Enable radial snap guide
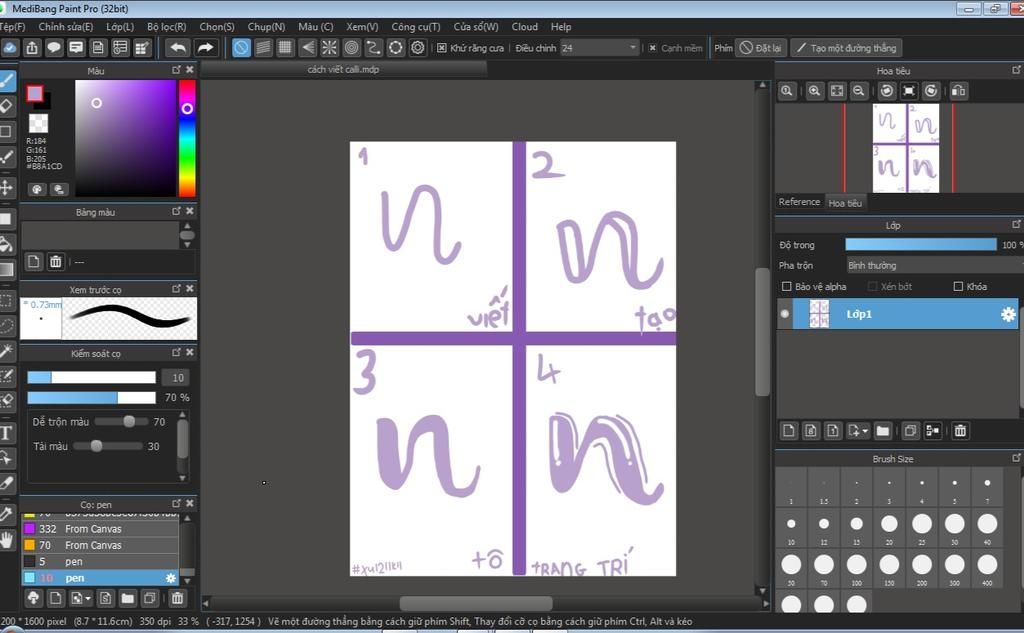 click(330, 48)
